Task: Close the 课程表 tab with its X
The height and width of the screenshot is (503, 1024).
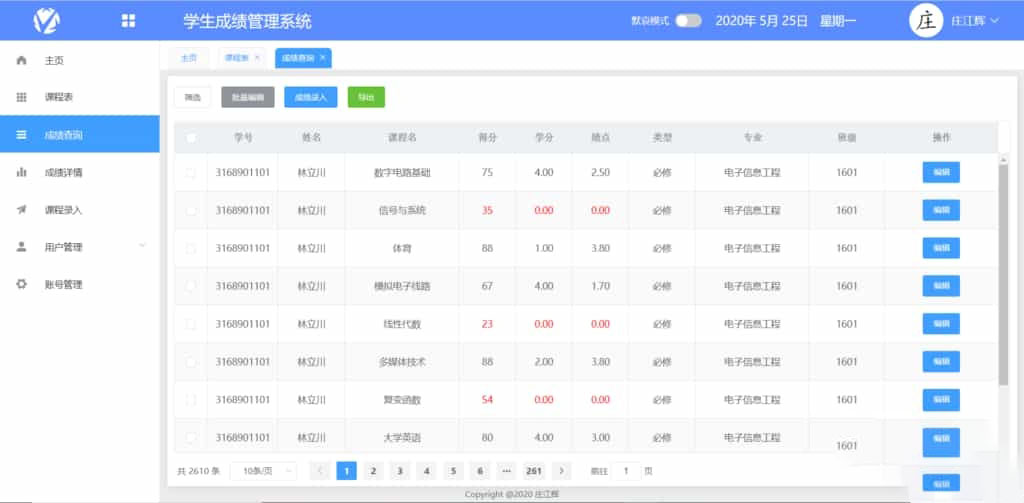Action: 257,57
